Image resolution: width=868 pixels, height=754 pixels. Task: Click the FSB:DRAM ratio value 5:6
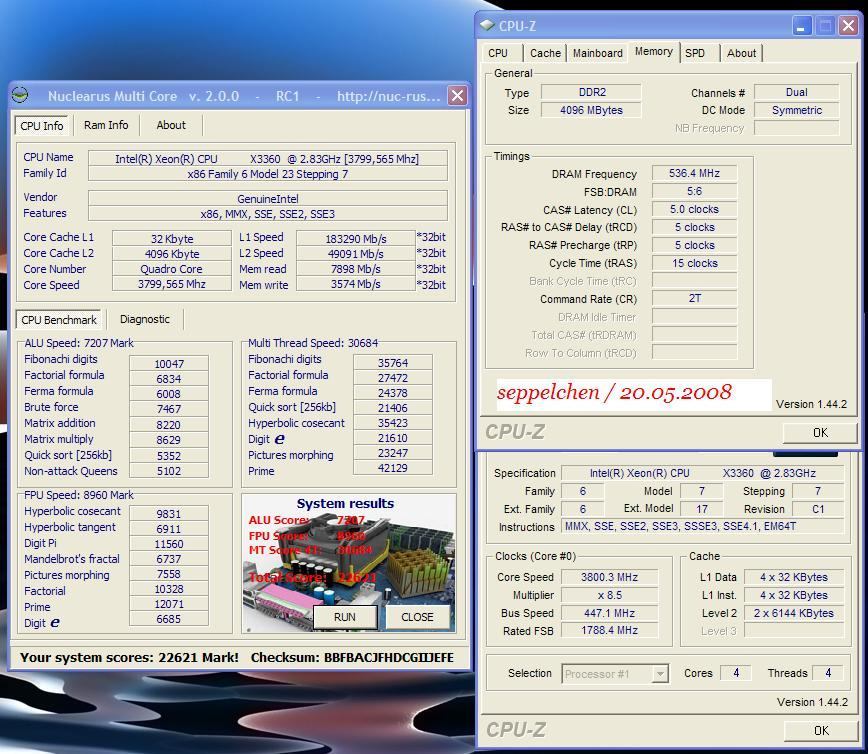(694, 192)
